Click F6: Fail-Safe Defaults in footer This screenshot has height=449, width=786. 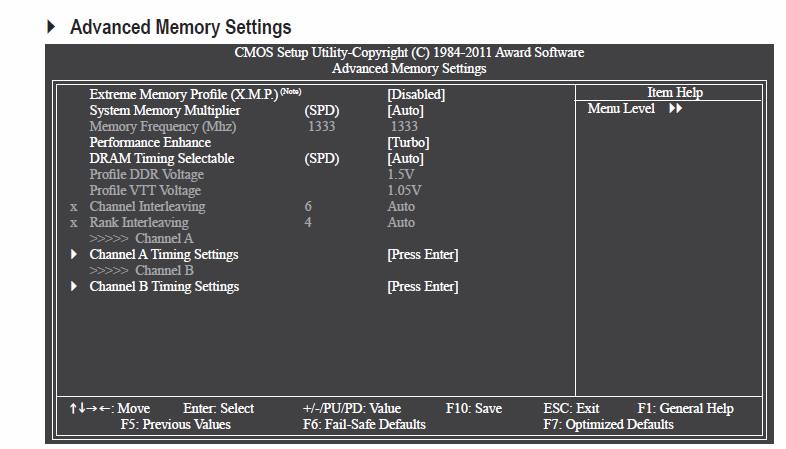[x=364, y=424]
